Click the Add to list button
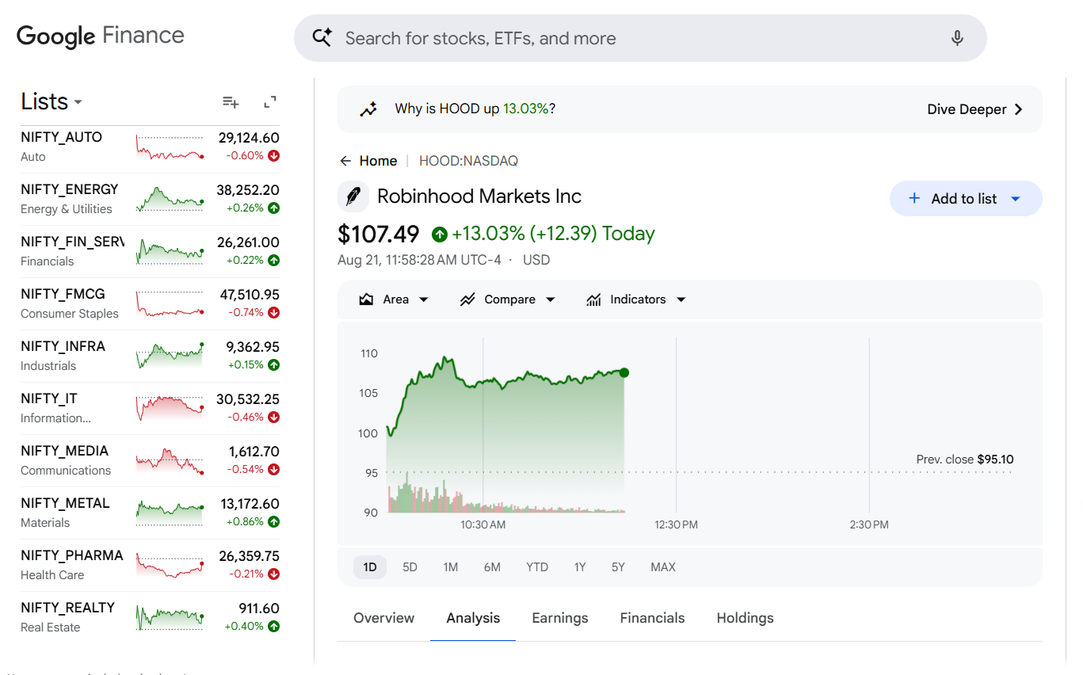 tap(966, 198)
